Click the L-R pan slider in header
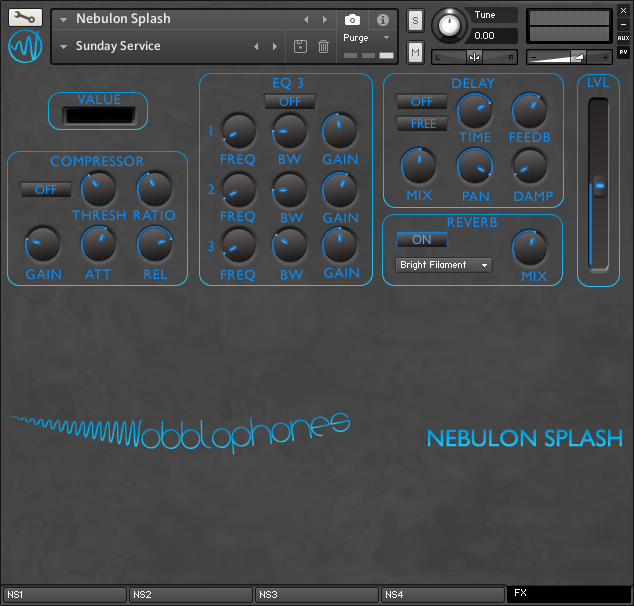The width and height of the screenshot is (634, 606). [x=474, y=57]
